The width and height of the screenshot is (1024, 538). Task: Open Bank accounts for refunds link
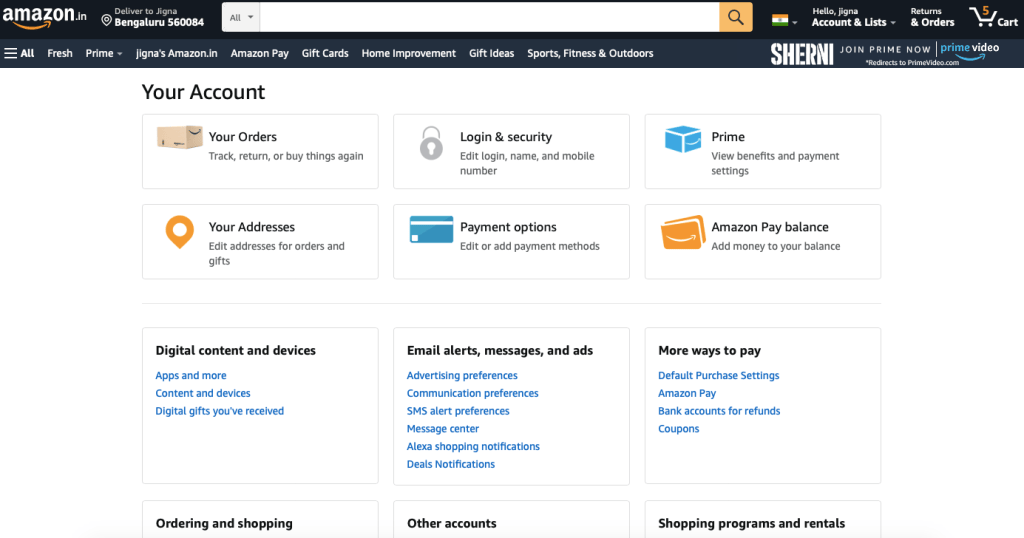[x=719, y=411]
